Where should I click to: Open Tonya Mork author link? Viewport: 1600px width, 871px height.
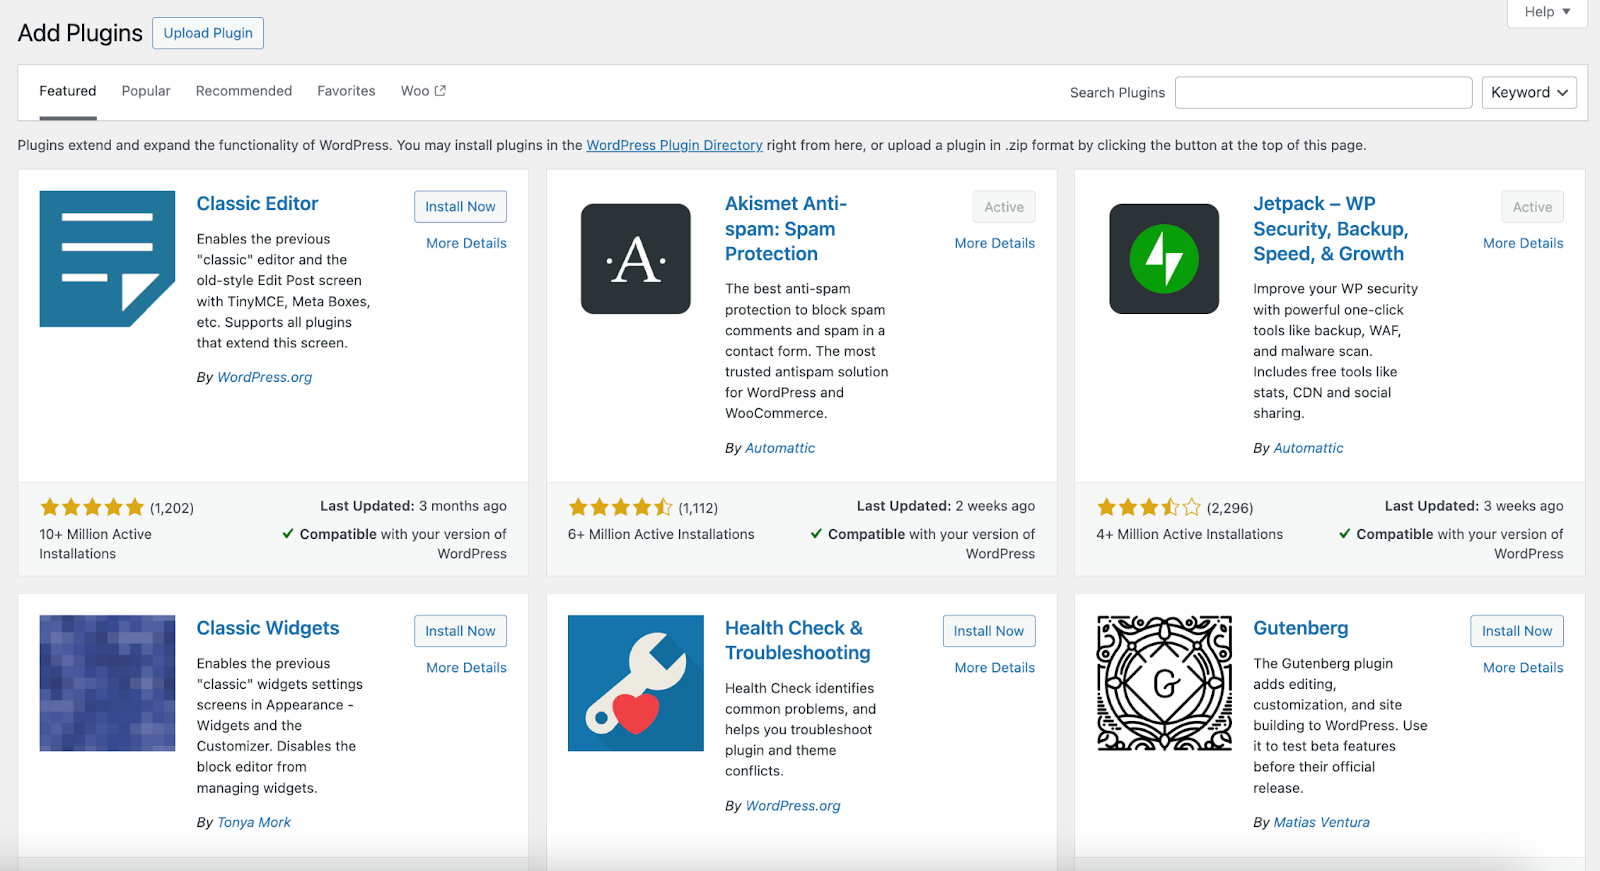[254, 822]
